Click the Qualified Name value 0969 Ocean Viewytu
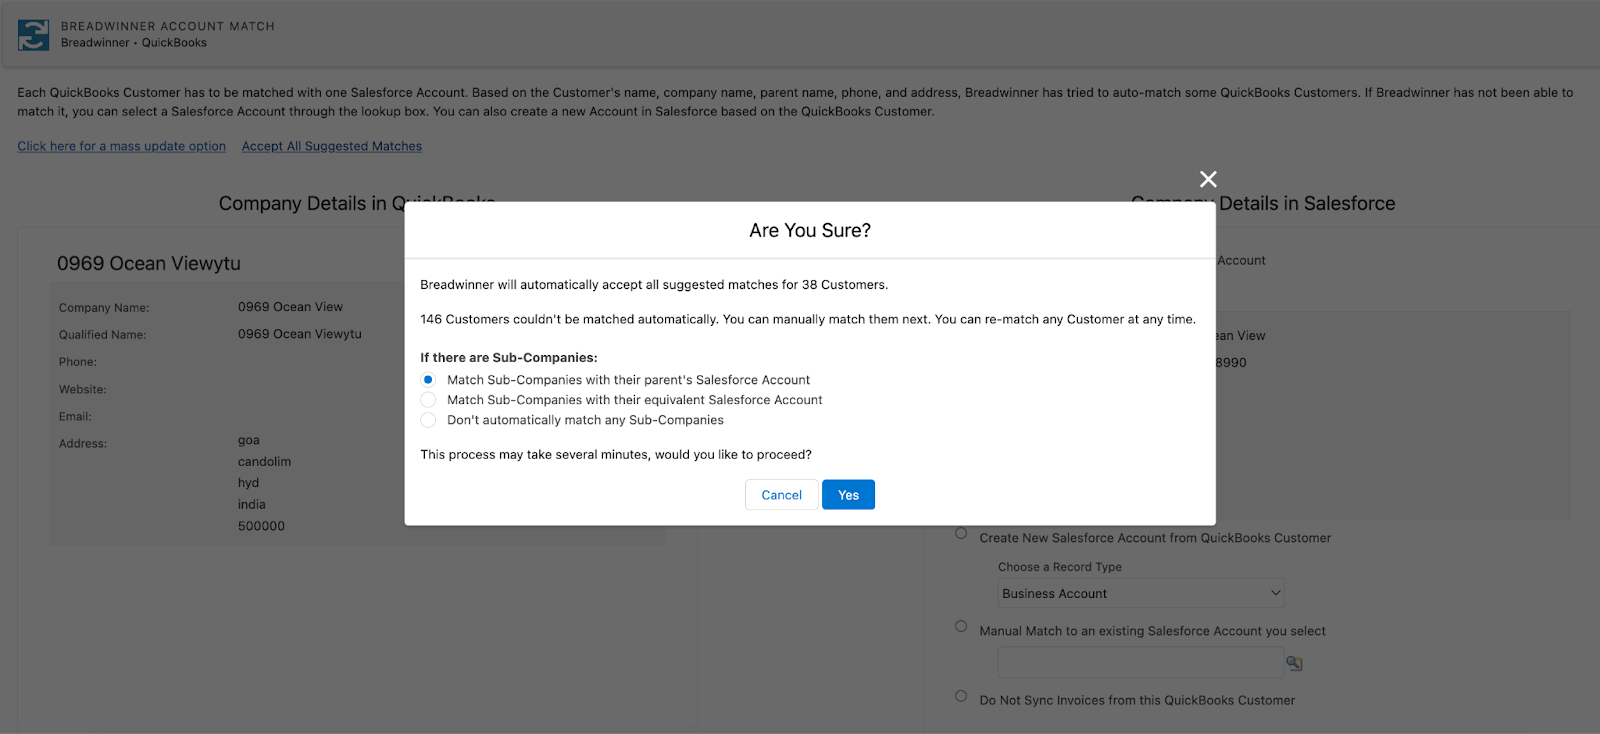Viewport: 1600px width, 734px height. [300, 334]
